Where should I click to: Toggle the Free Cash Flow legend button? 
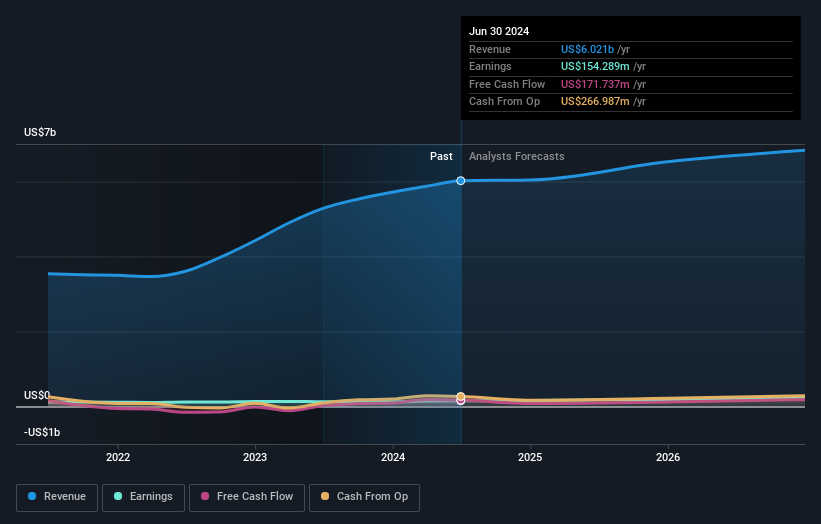[x=247, y=497]
